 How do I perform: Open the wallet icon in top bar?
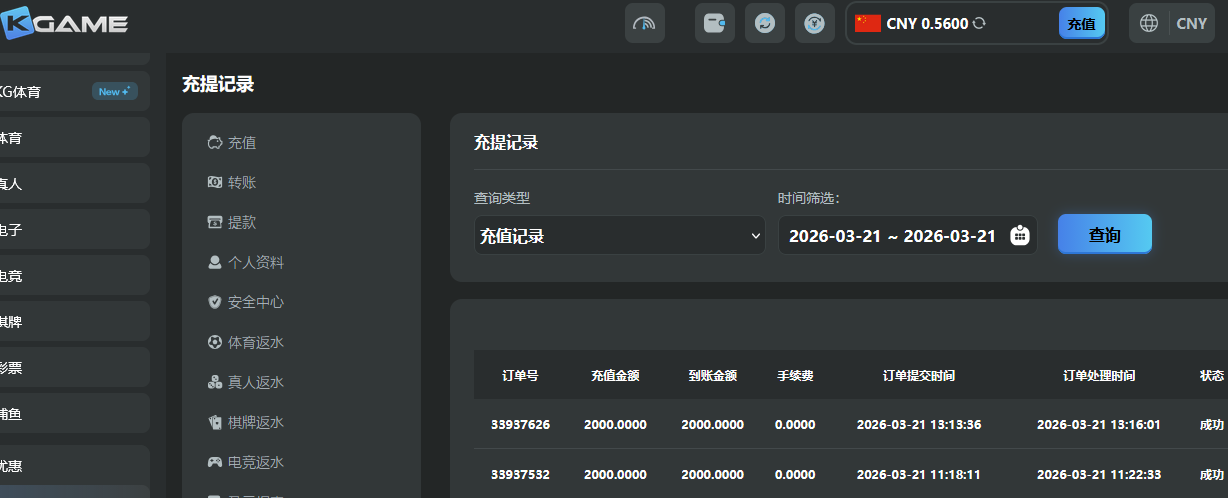click(715, 23)
